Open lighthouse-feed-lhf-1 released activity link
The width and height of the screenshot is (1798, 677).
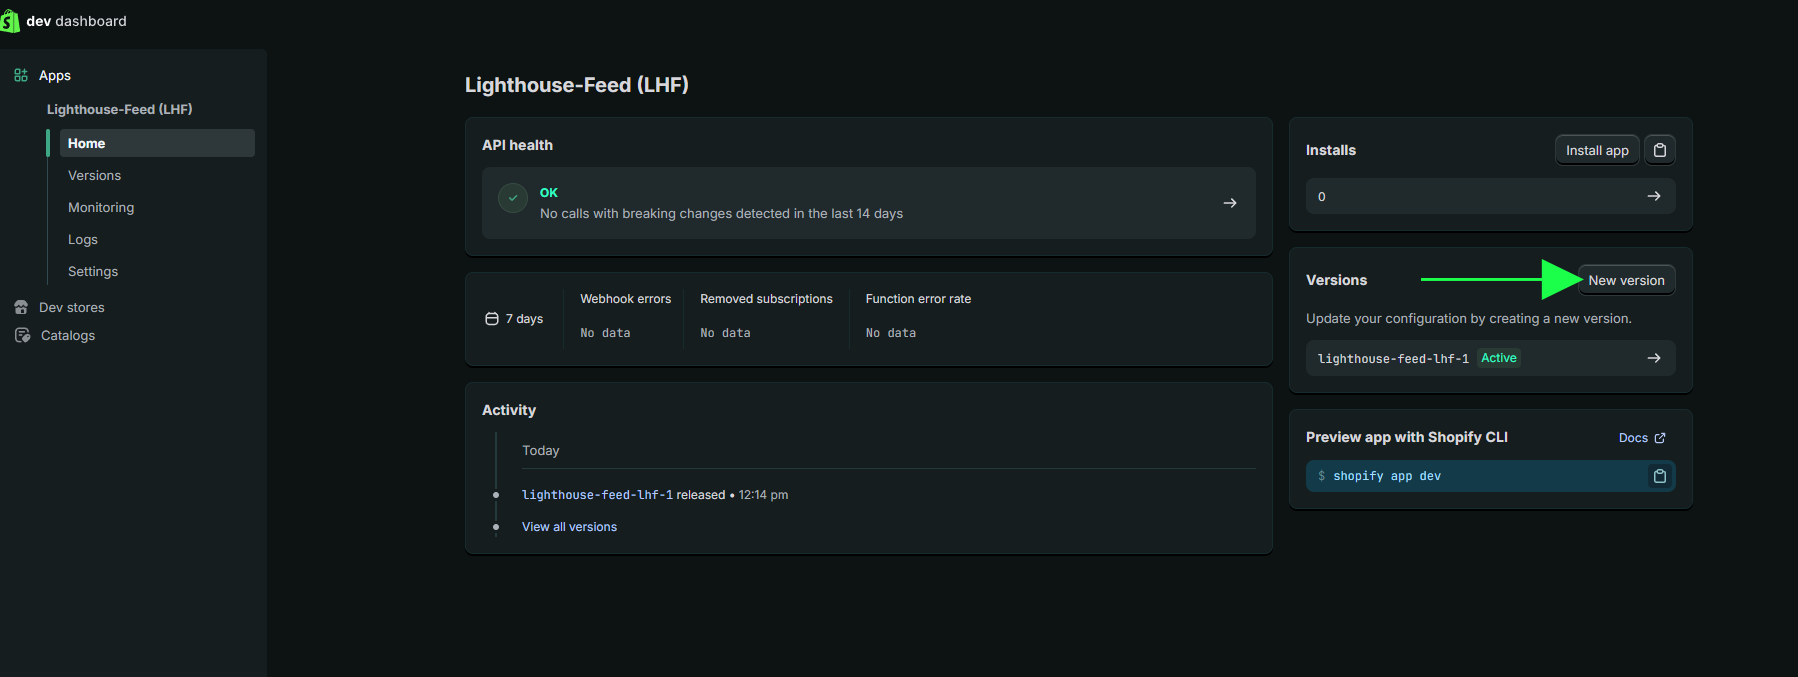(x=597, y=495)
